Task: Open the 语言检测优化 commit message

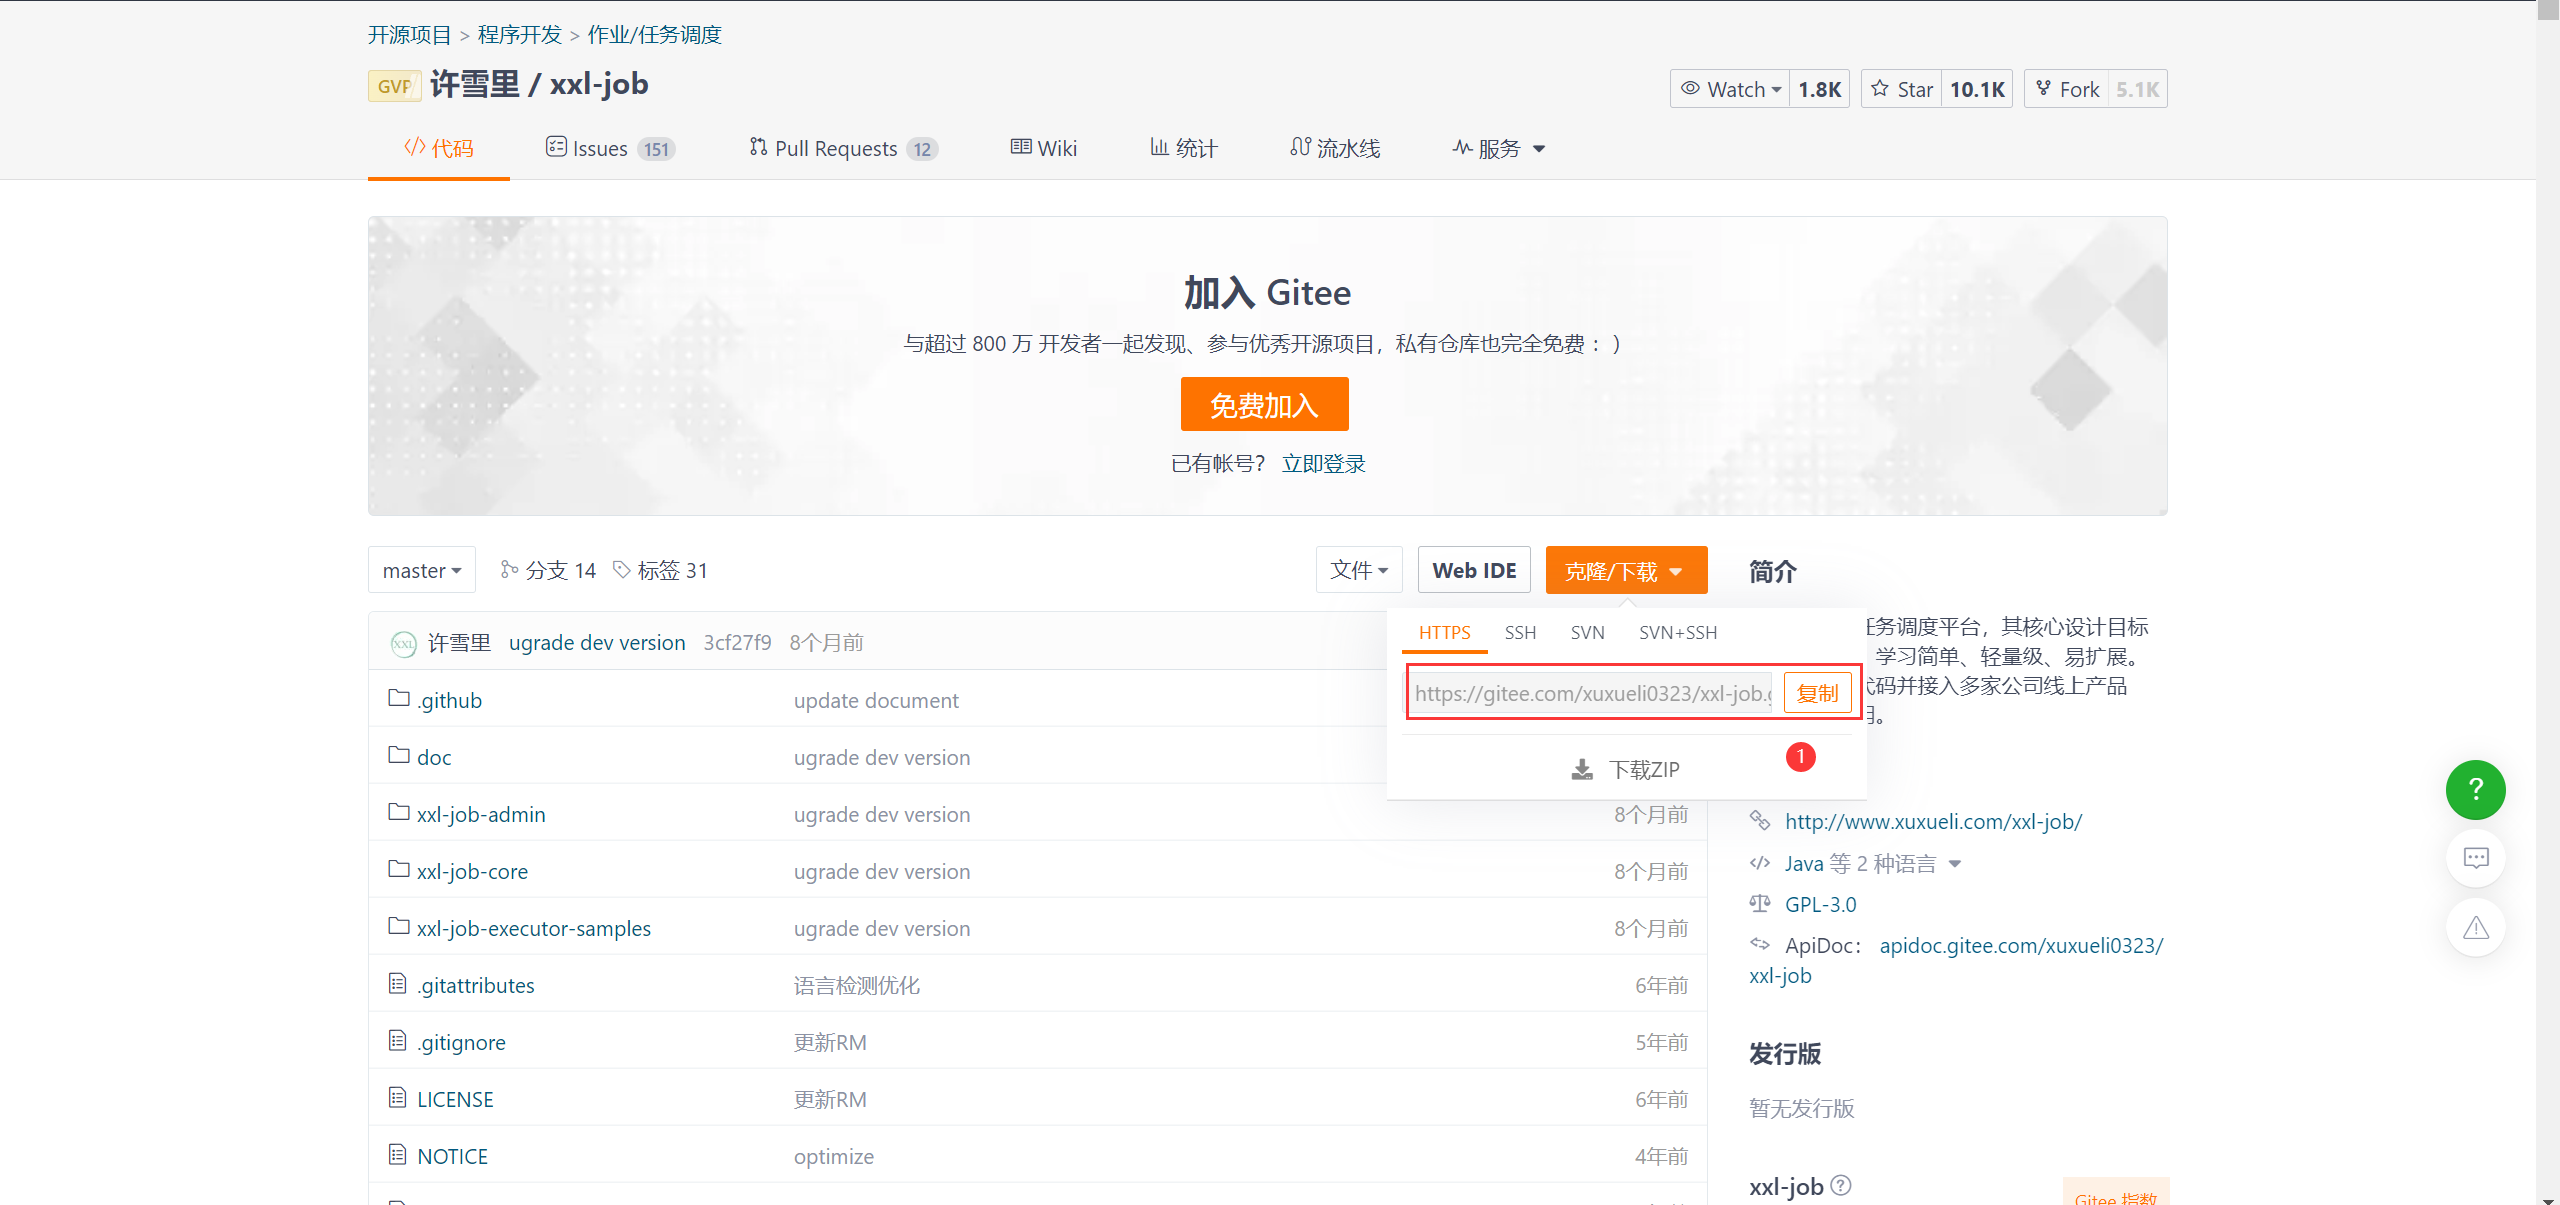Action: click(x=857, y=985)
